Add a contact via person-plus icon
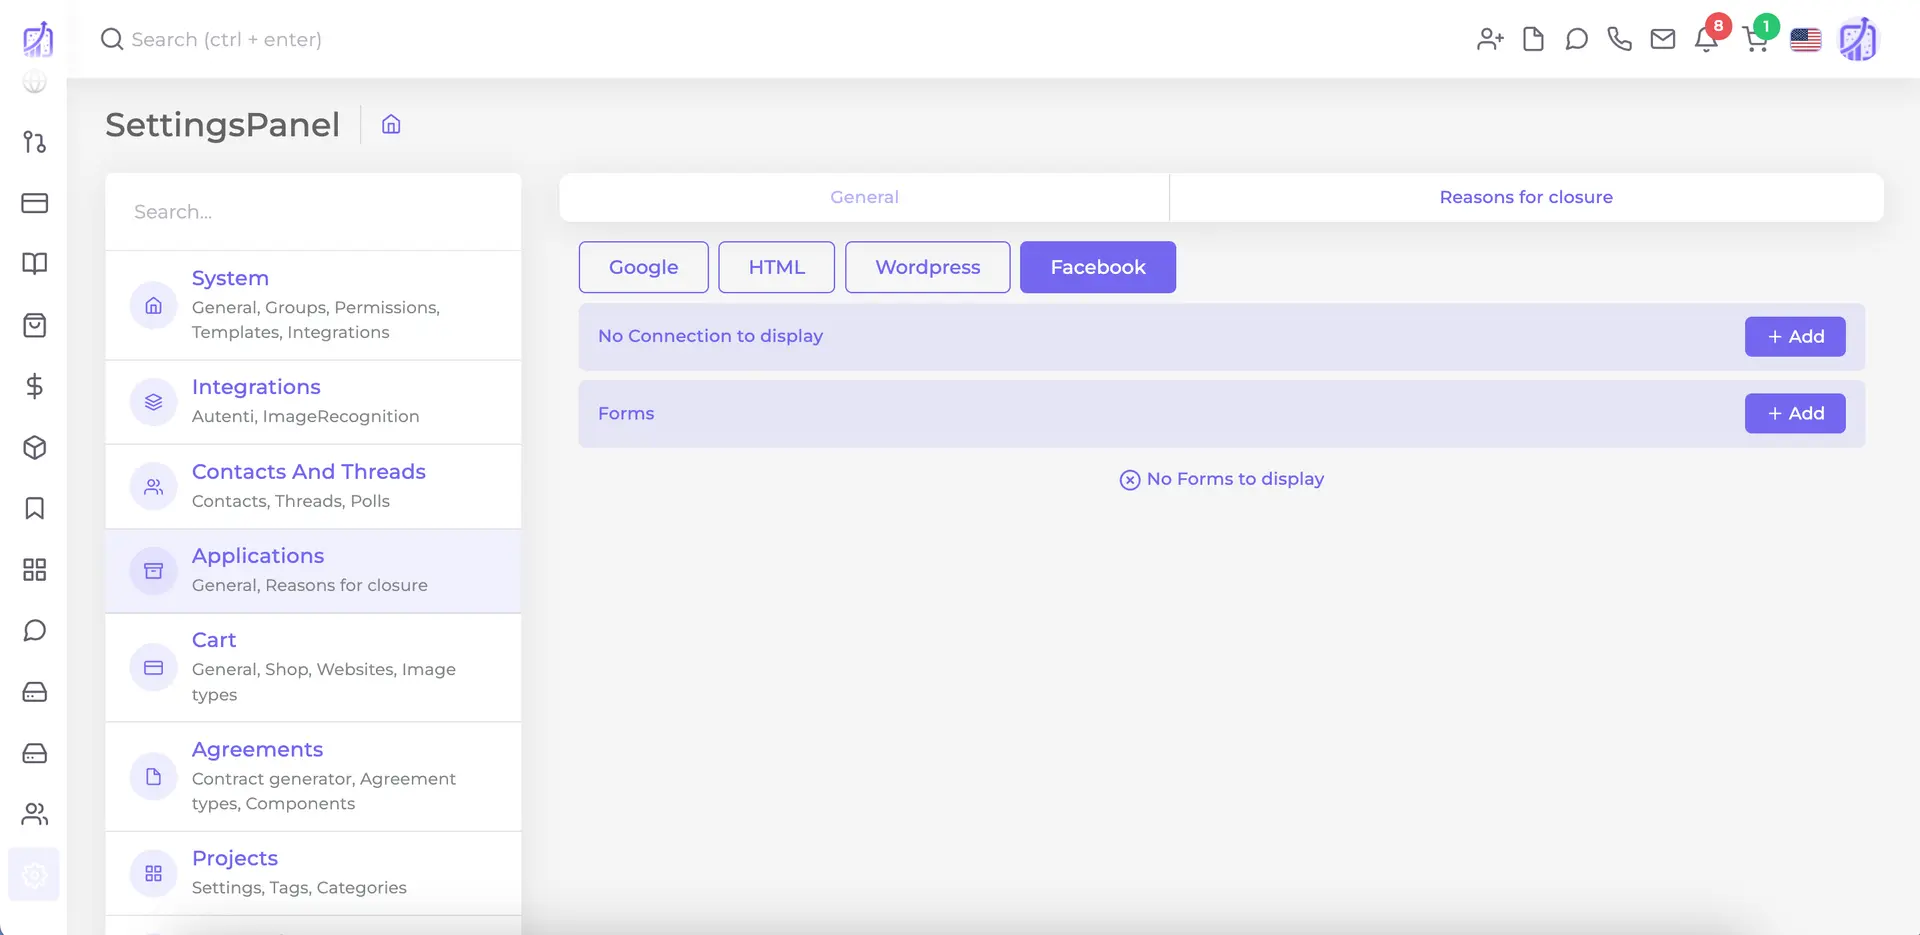The image size is (1920, 935). (x=1490, y=39)
